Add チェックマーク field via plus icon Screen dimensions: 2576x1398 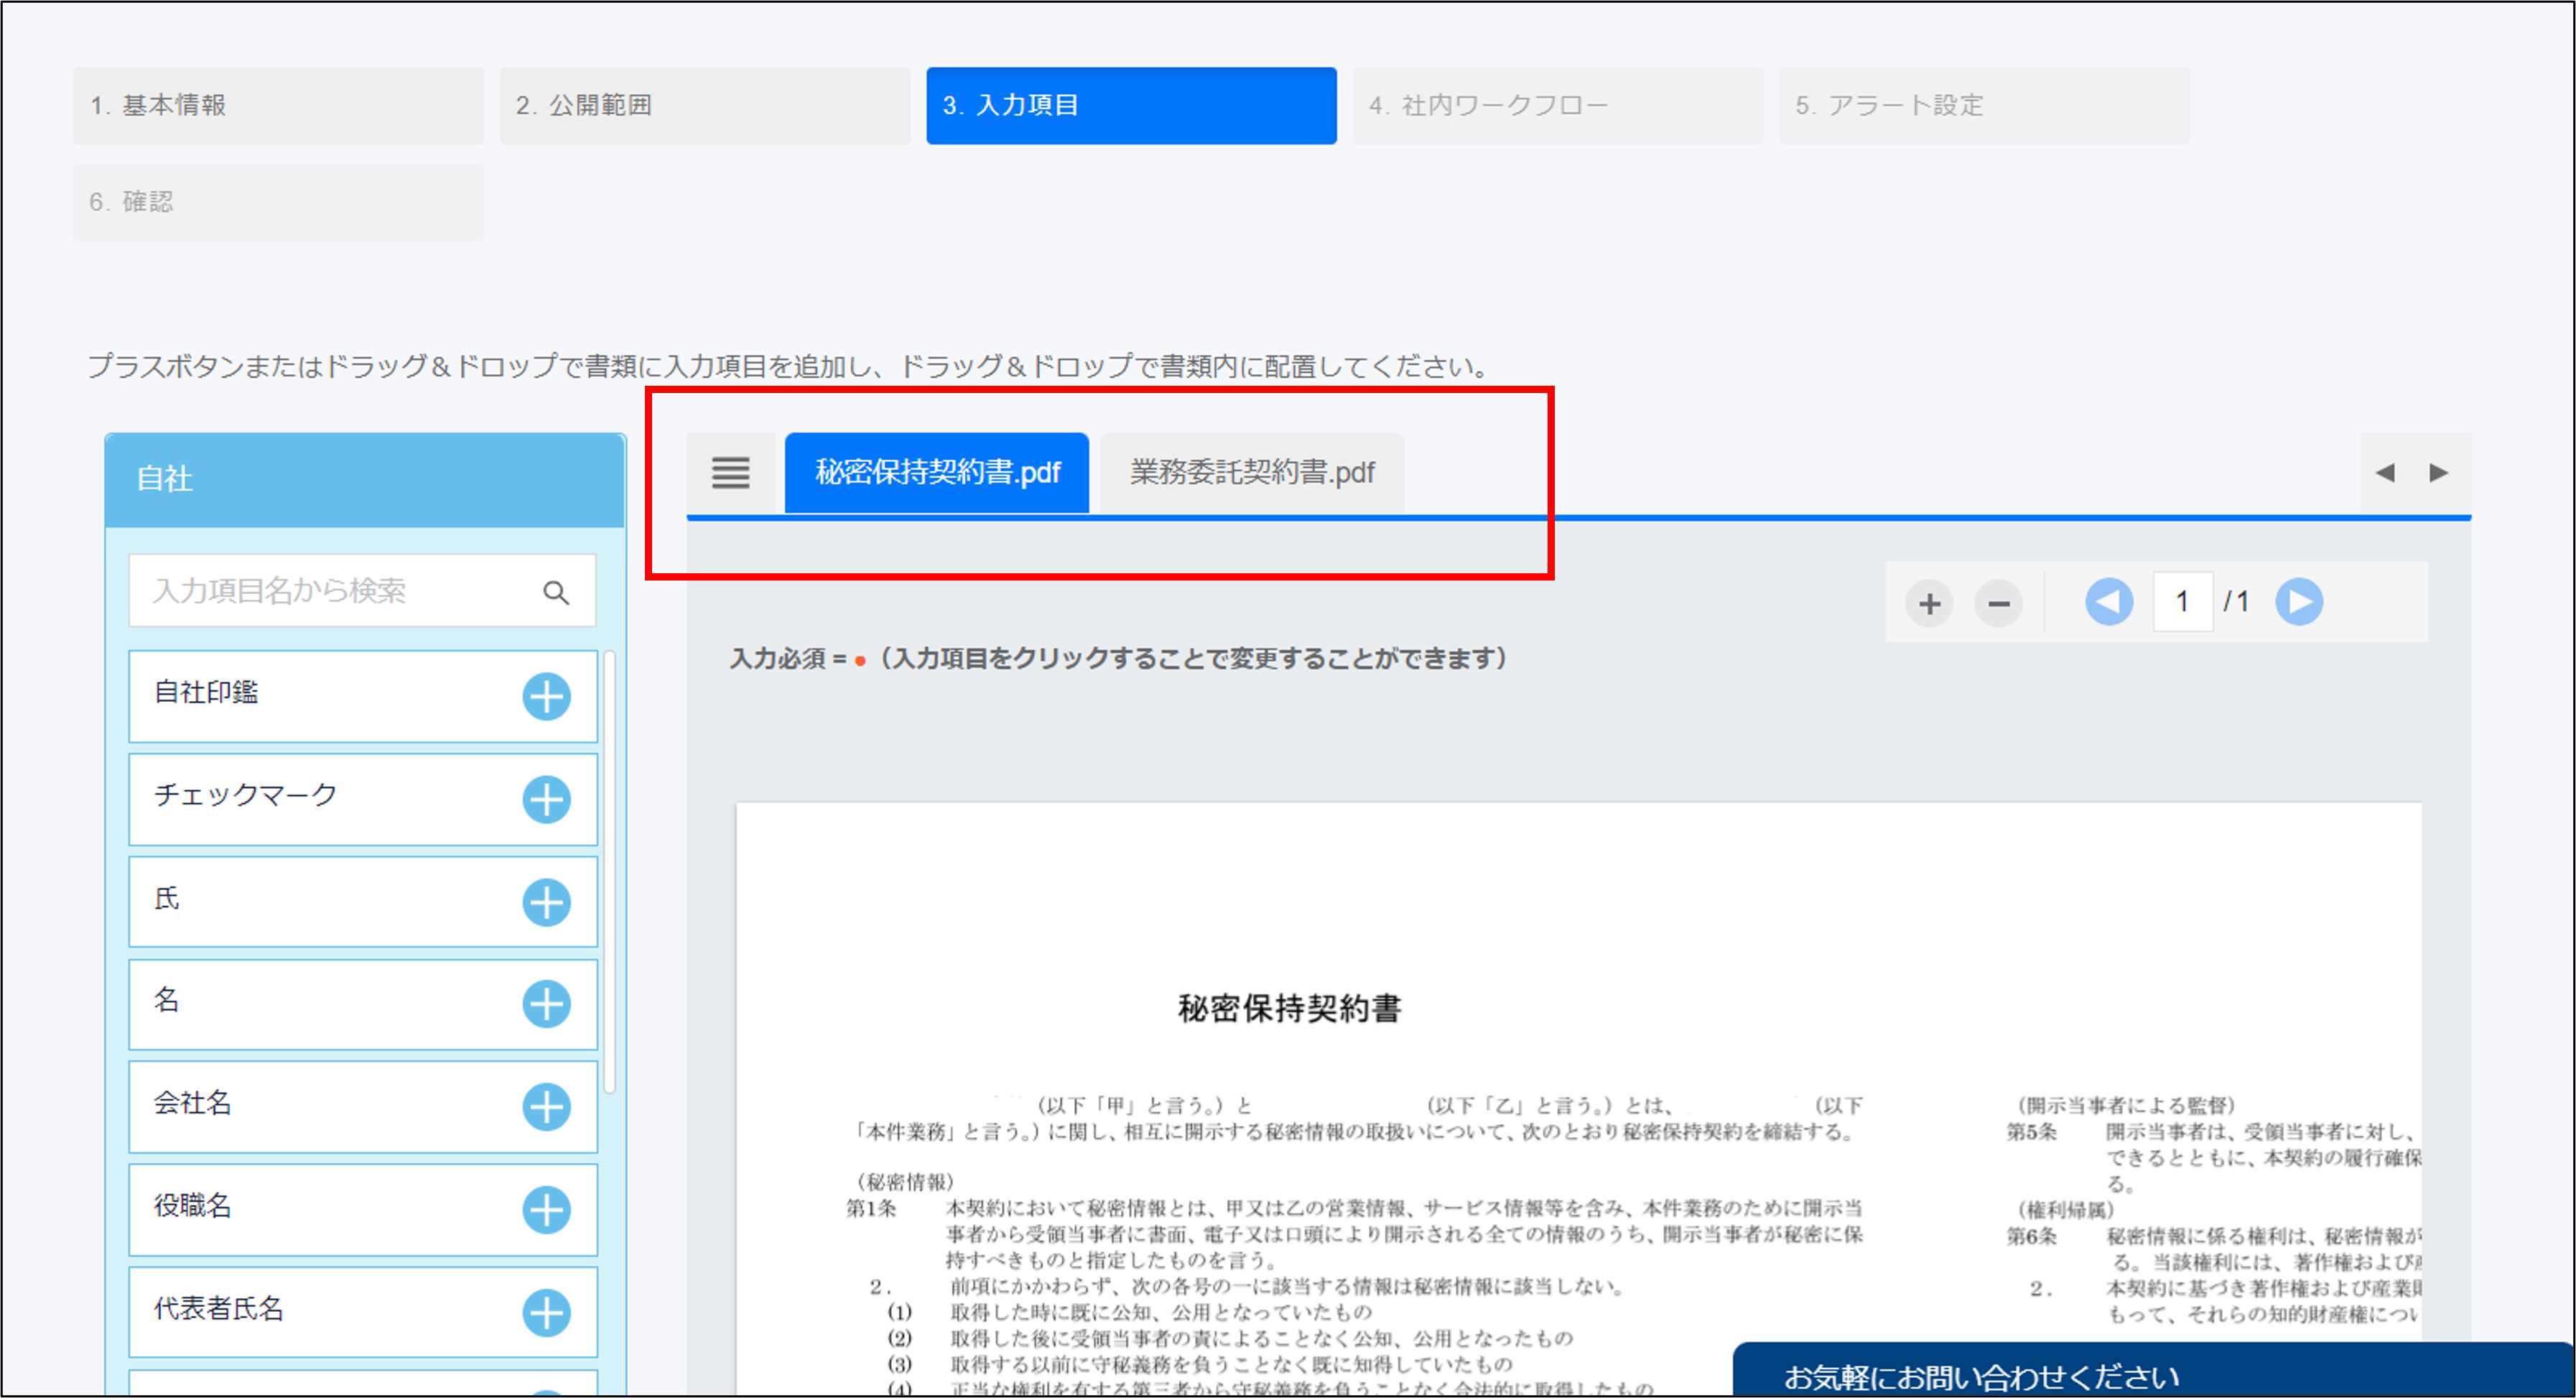[546, 800]
